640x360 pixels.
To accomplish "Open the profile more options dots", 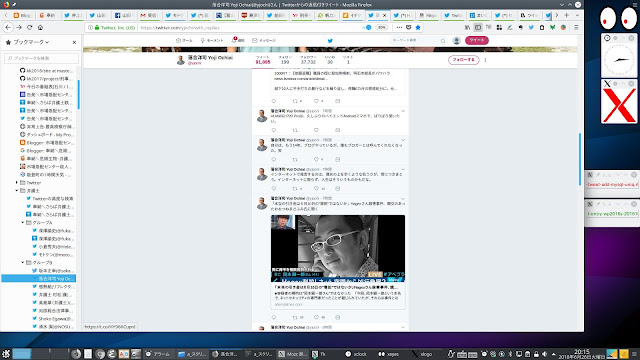I will (x=485, y=60).
